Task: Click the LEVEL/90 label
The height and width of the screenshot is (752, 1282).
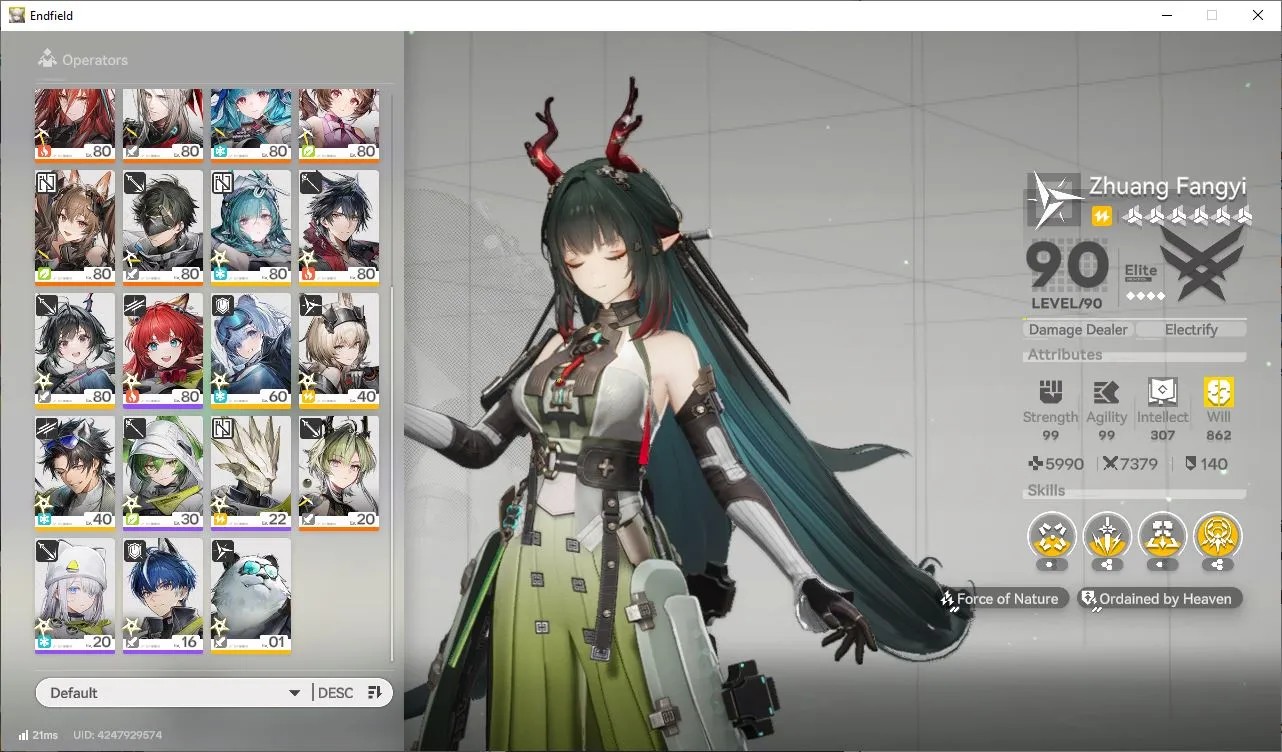Action: (1066, 303)
